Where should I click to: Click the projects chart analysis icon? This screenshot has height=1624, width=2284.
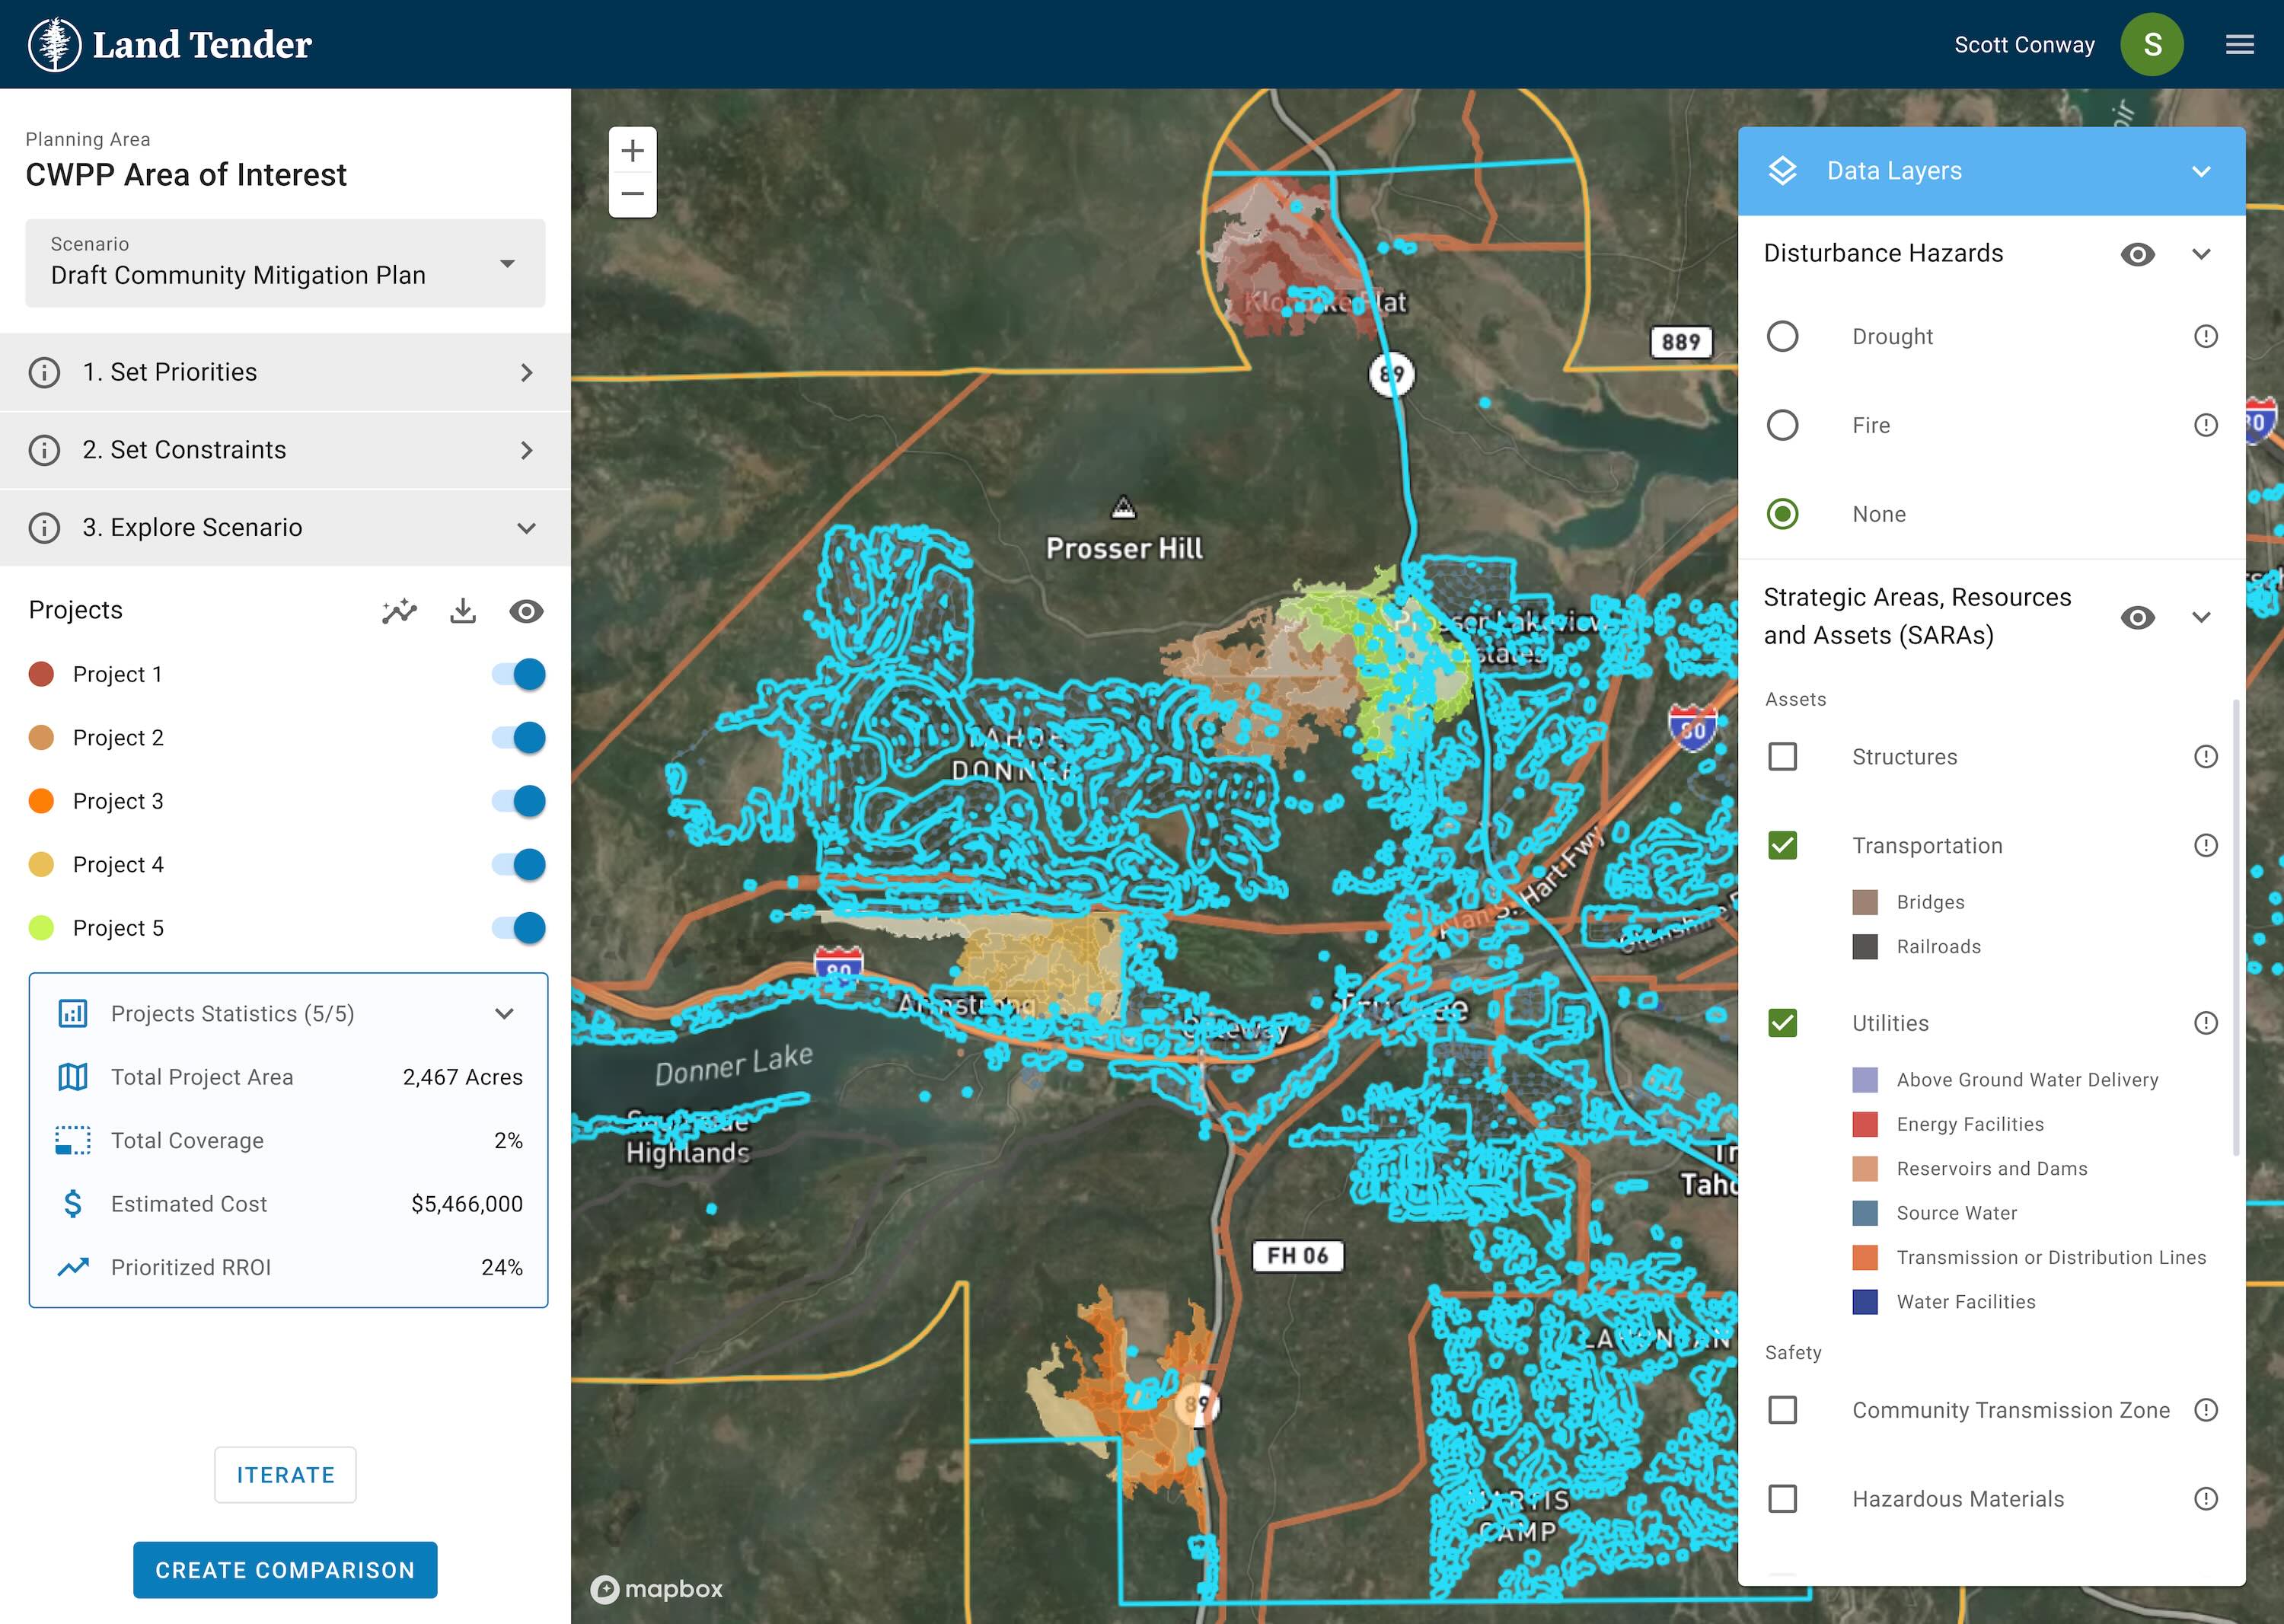coord(399,611)
